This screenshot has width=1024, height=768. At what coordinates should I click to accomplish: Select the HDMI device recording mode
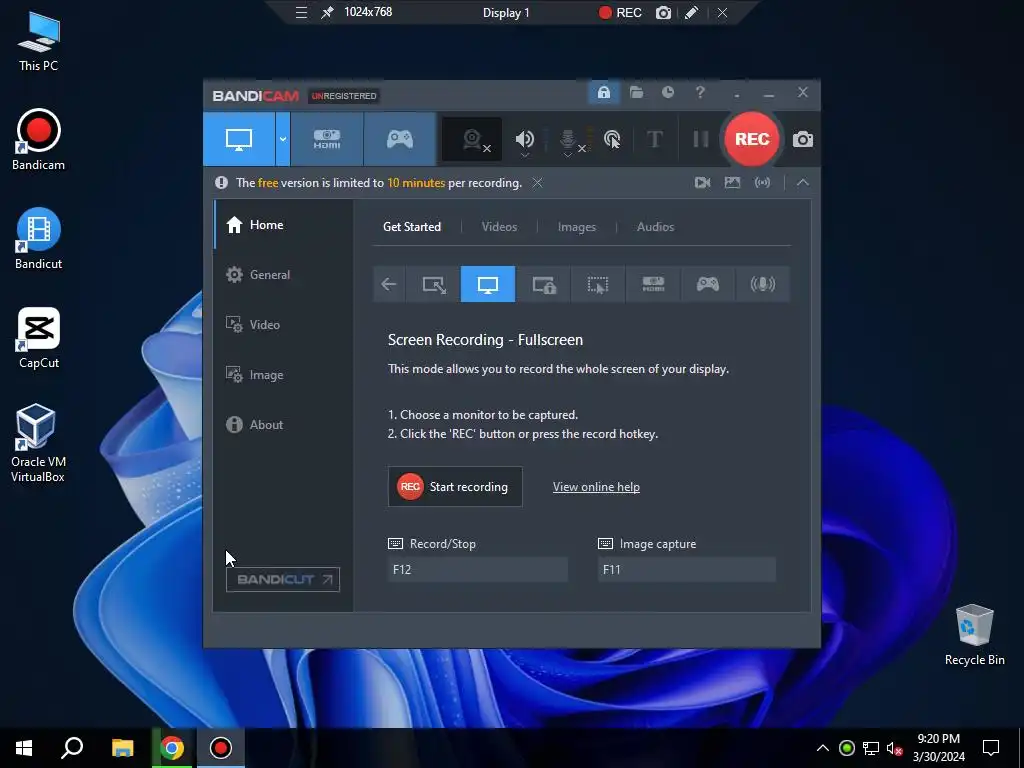[x=327, y=139]
